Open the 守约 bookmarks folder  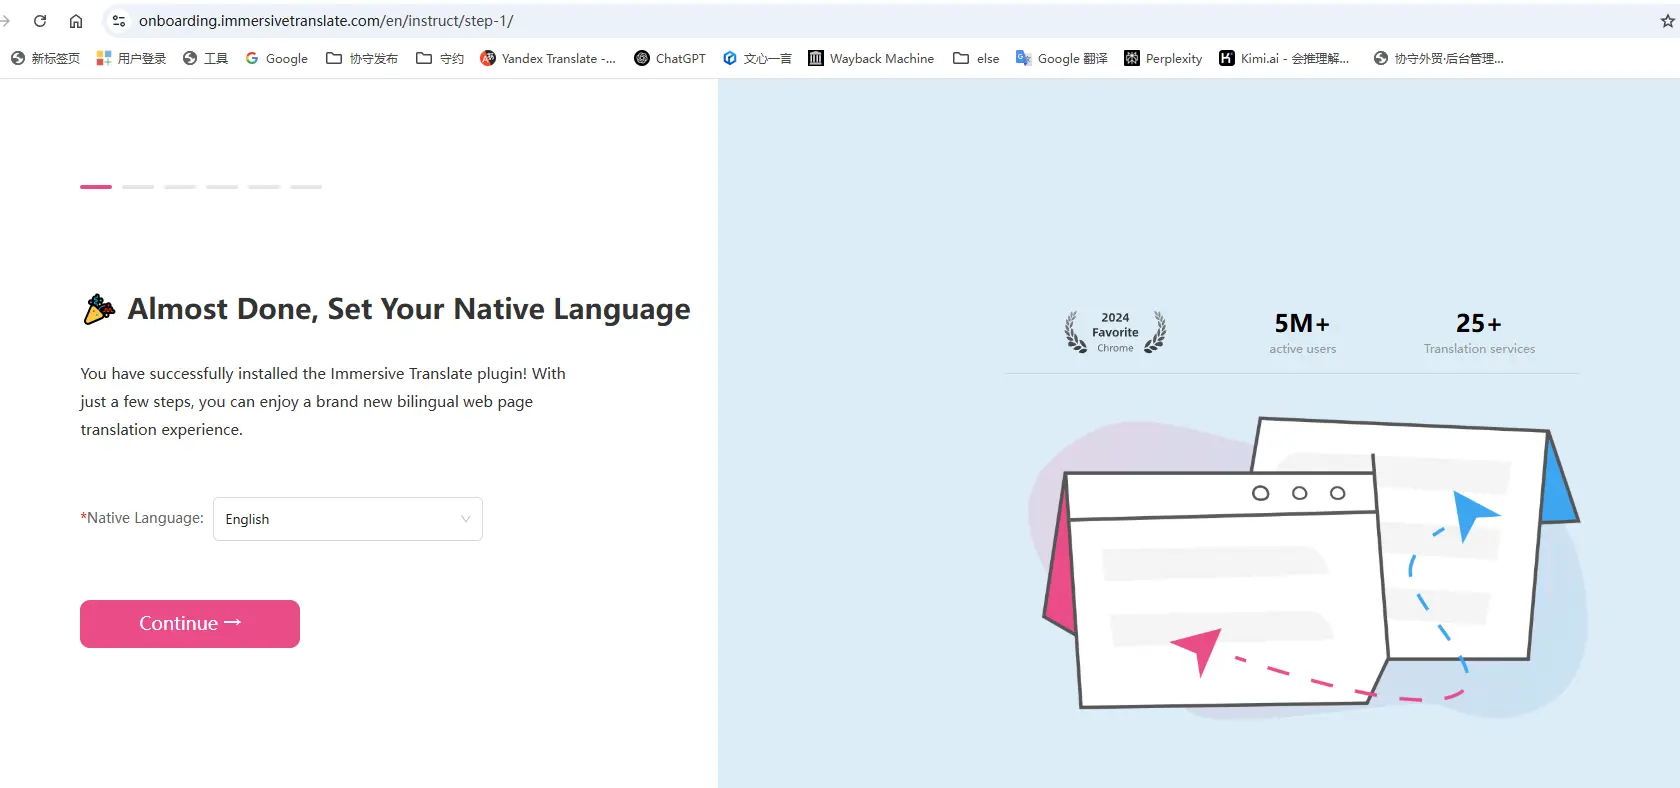[440, 59]
